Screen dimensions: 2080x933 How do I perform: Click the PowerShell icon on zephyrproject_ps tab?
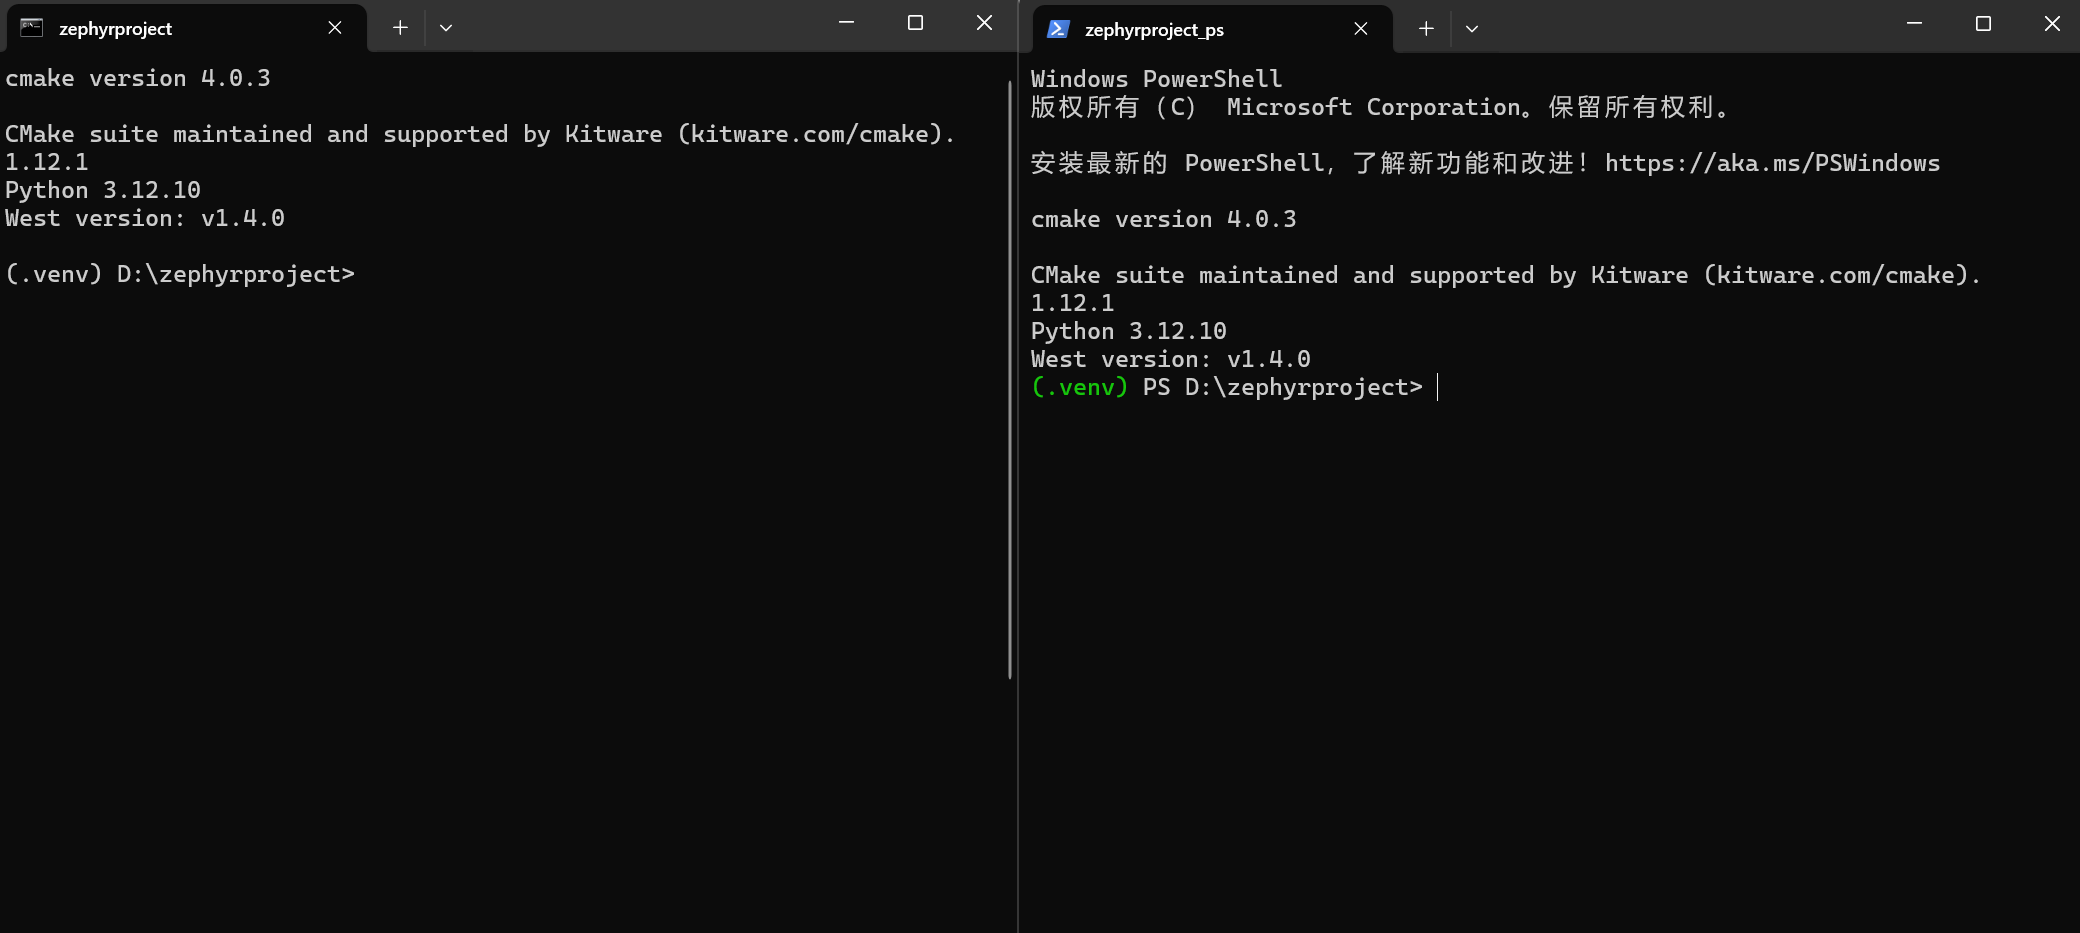coord(1058,29)
